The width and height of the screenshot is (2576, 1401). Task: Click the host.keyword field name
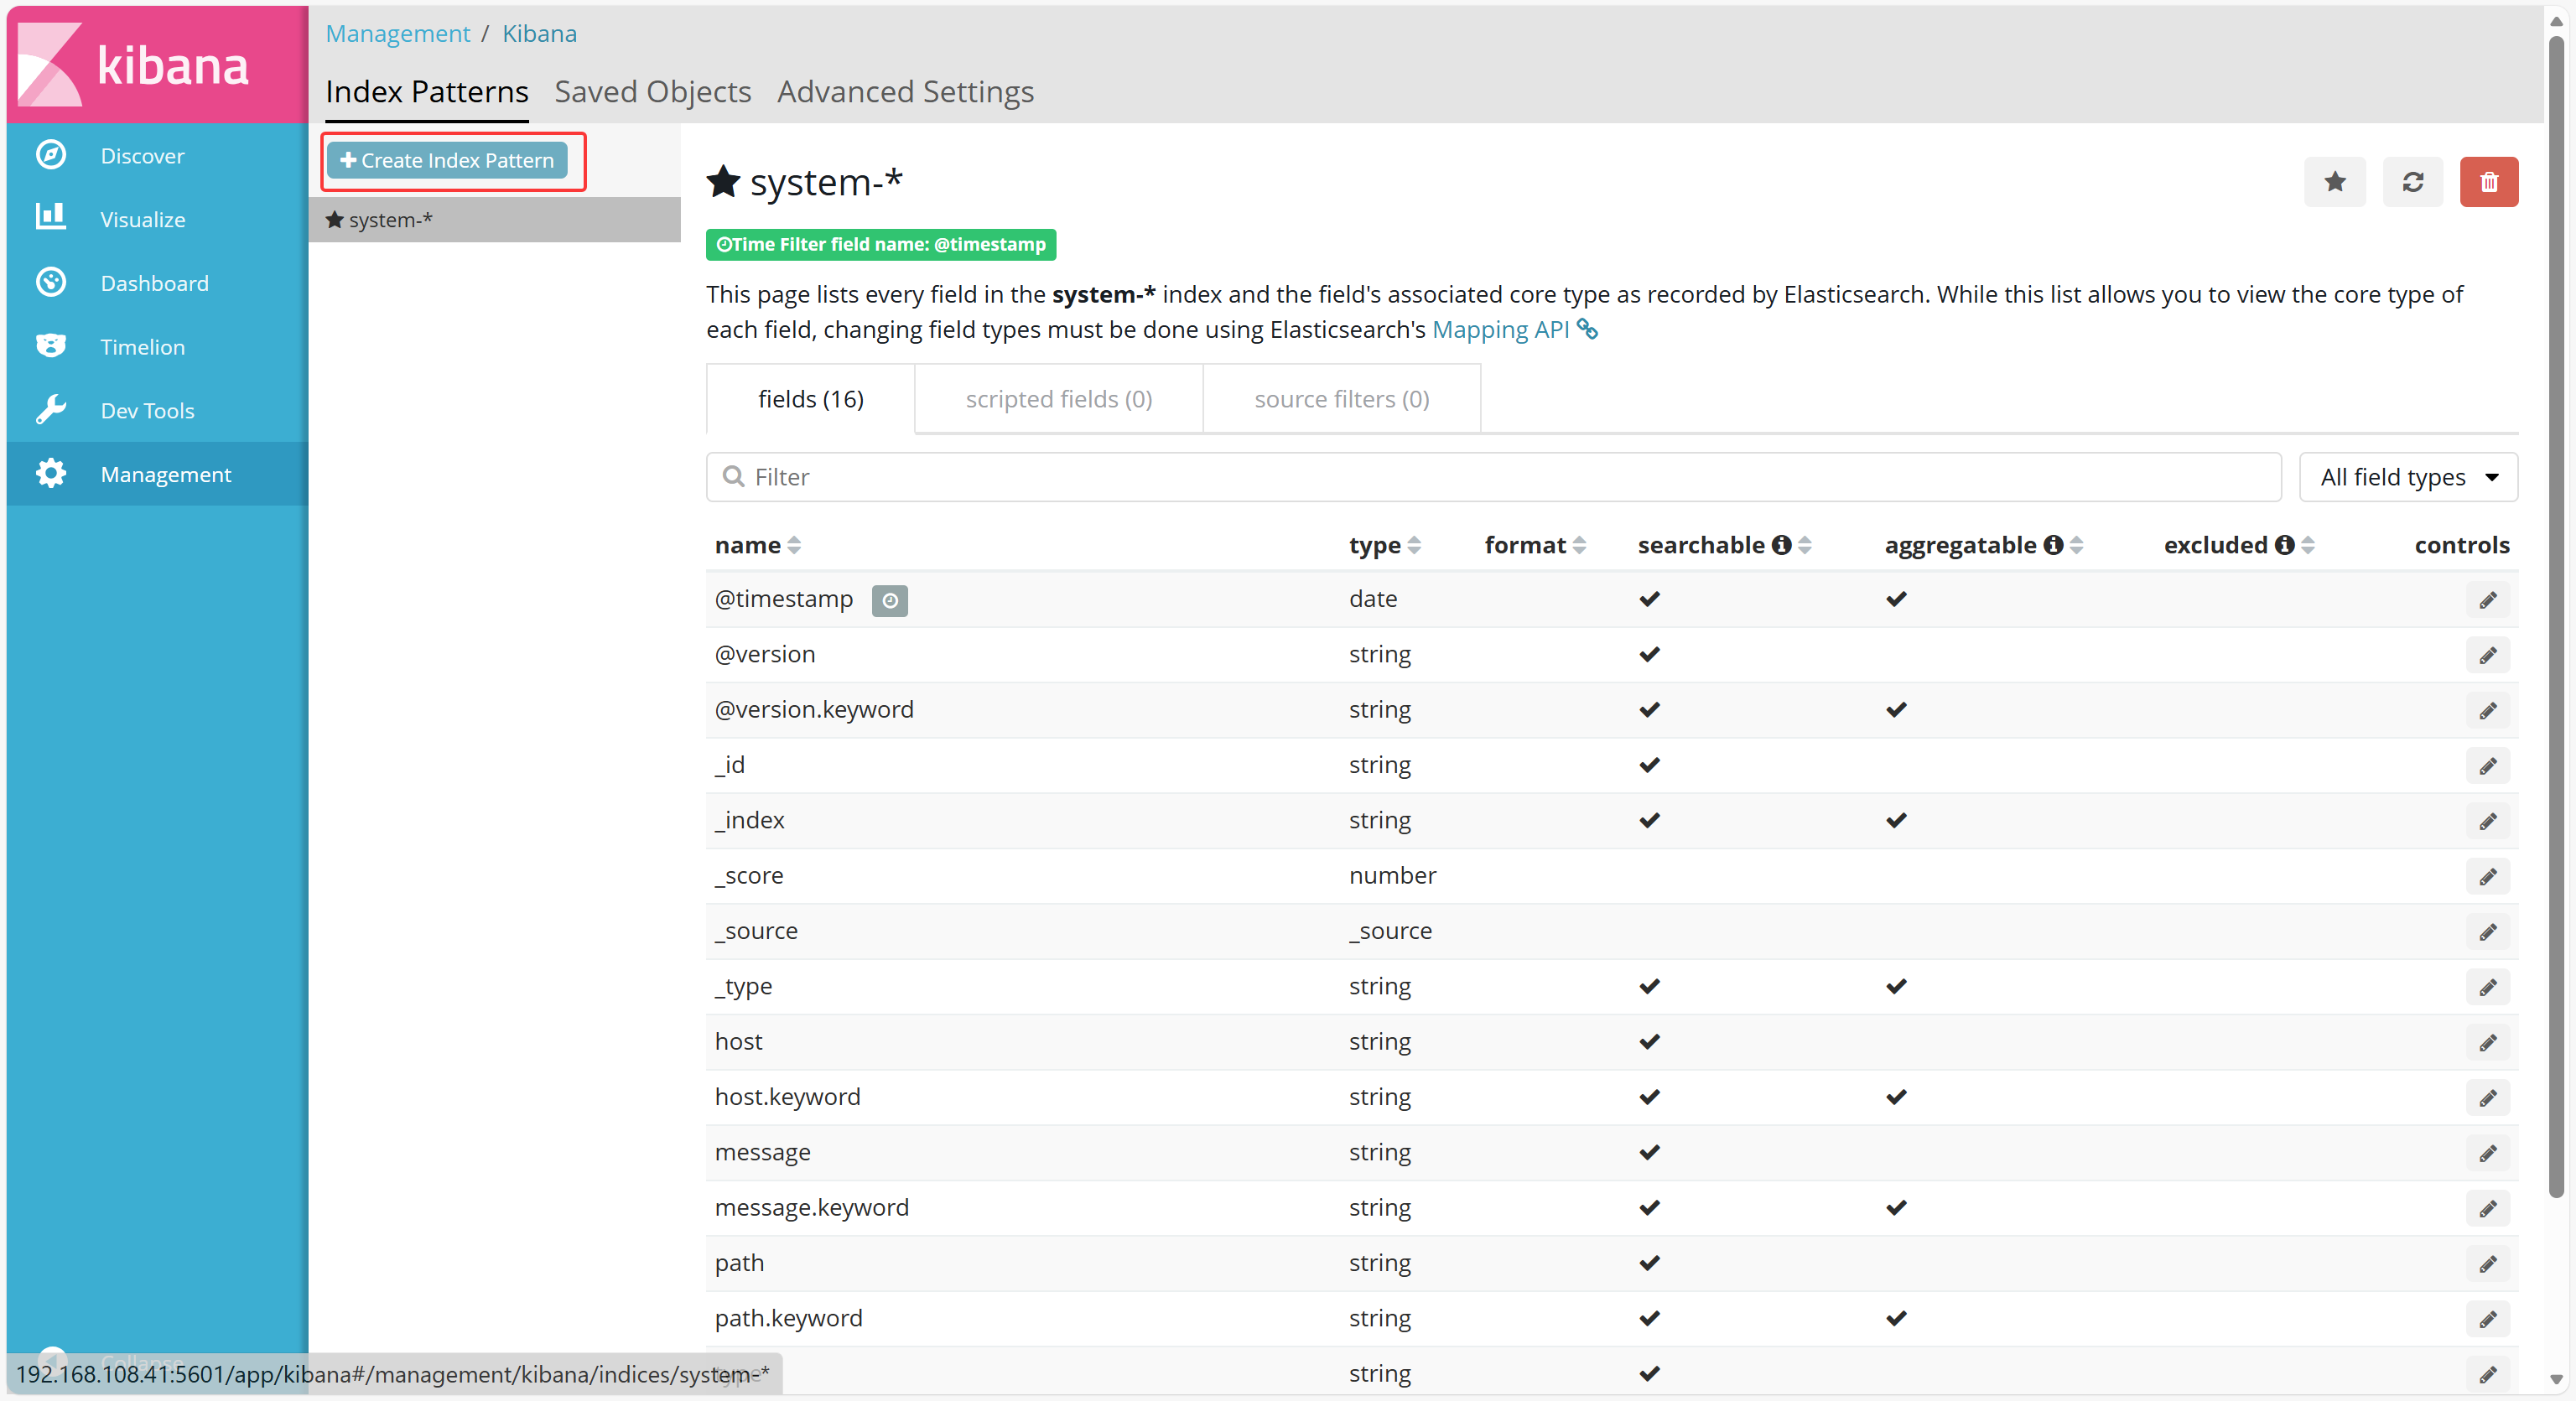[787, 1097]
